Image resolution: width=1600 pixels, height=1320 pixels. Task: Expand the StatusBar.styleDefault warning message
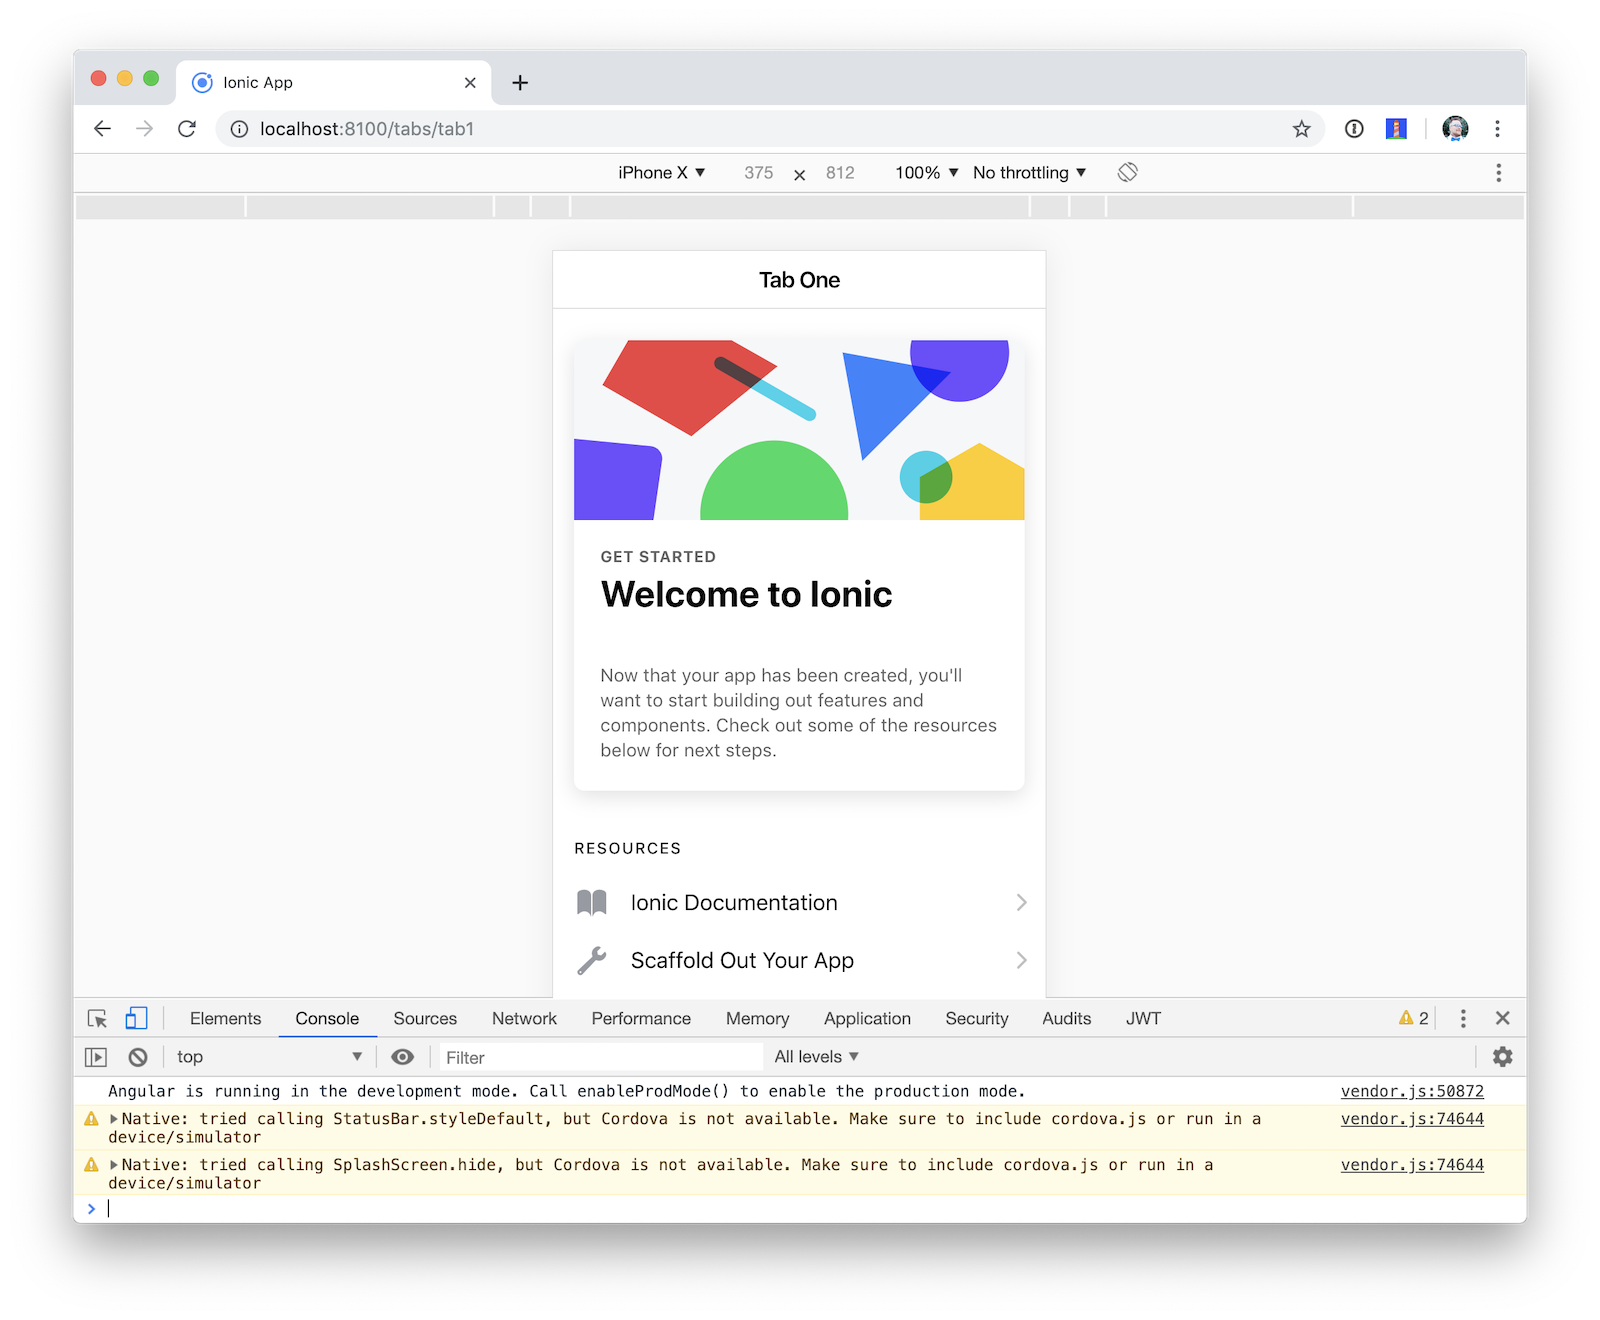(114, 1119)
